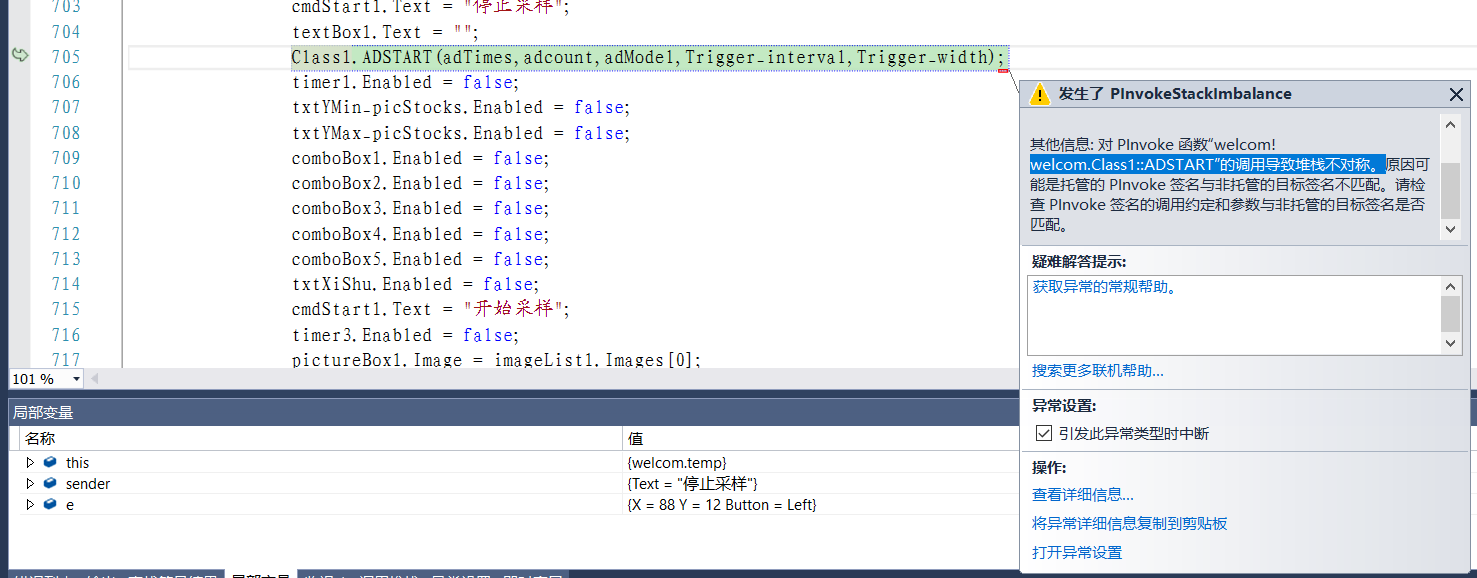Click code line 'timer3.Enabled = false;'
This screenshot has width=1477, height=578.
pos(405,335)
